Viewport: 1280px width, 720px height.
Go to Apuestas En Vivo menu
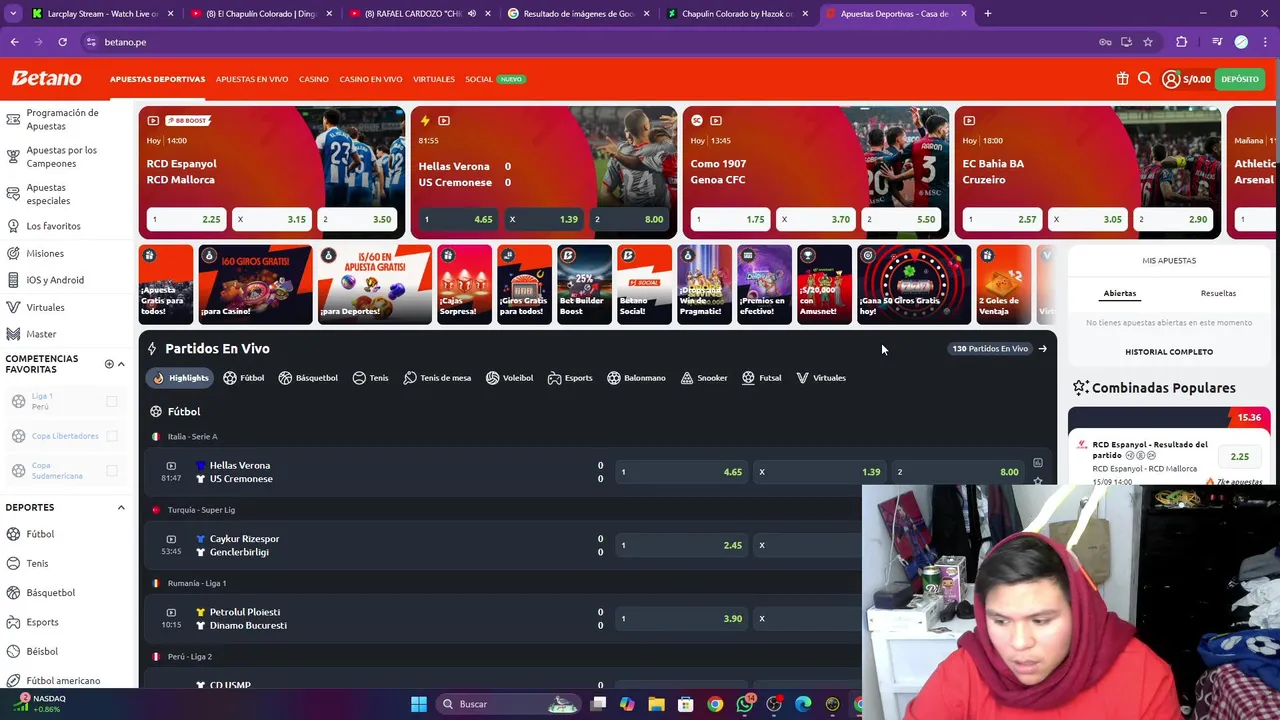click(252, 79)
